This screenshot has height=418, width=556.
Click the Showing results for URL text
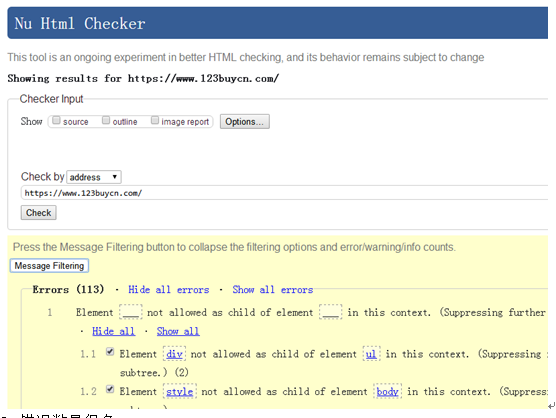click(143, 78)
